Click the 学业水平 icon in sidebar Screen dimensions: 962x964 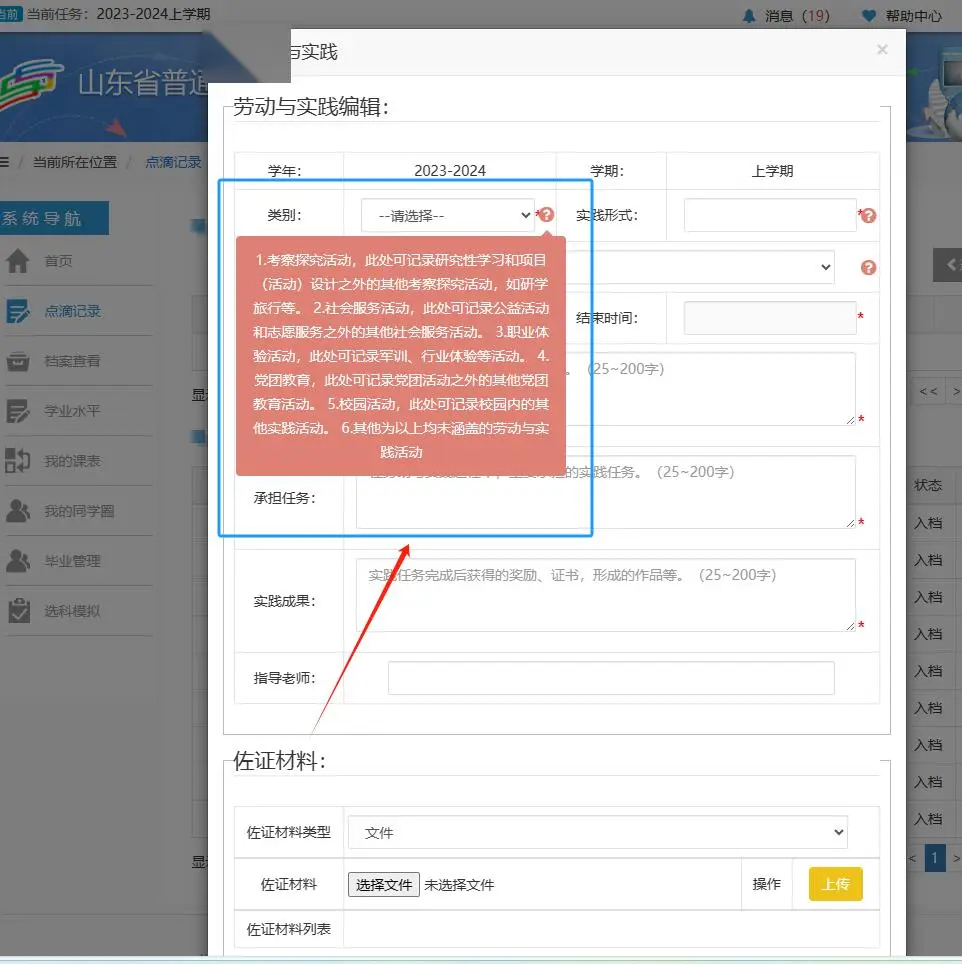[x=18, y=411]
